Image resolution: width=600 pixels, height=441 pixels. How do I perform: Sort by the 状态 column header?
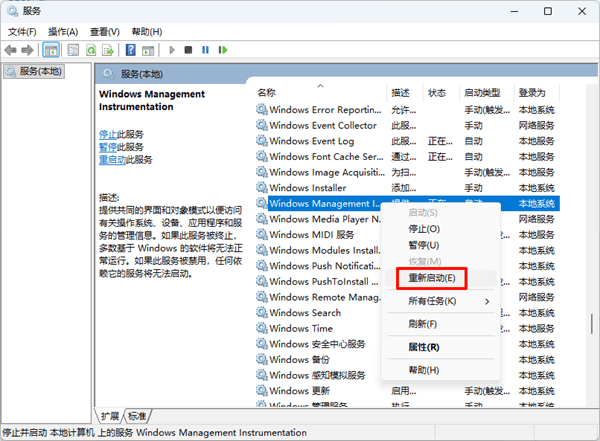(442, 93)
